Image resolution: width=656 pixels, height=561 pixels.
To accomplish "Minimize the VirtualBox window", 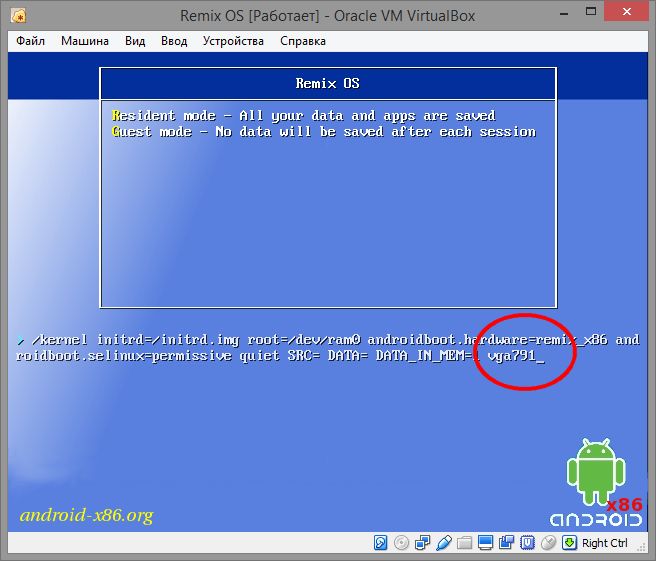I will point(564,13).
